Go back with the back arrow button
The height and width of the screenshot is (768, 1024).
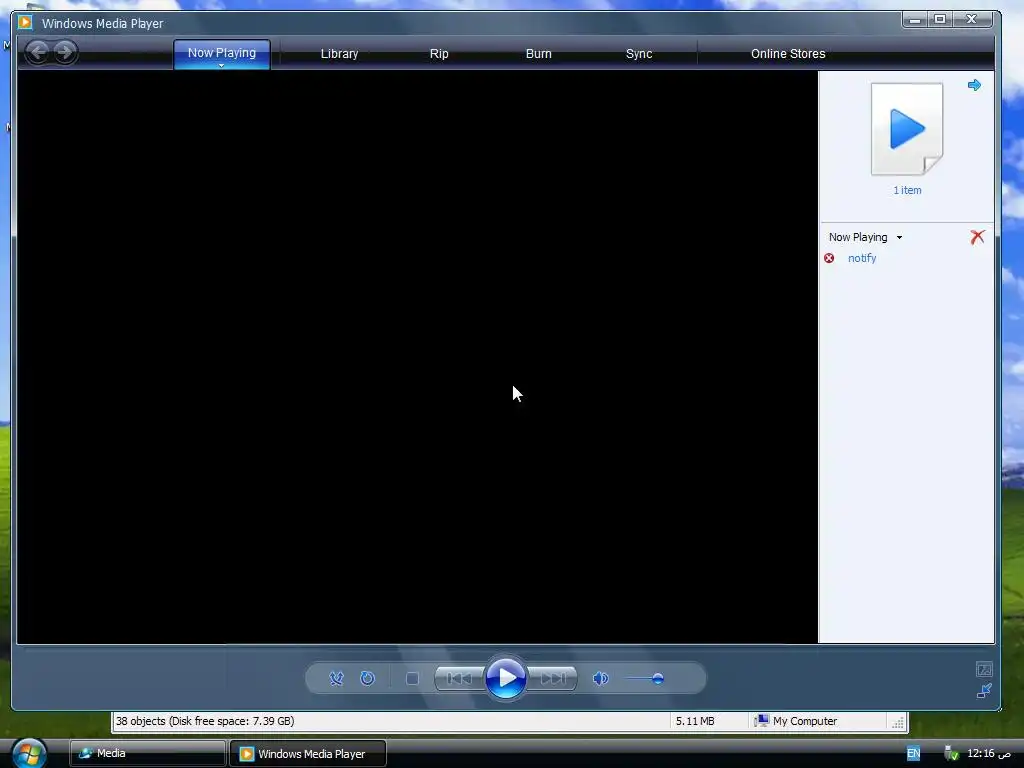pos(38,52)
